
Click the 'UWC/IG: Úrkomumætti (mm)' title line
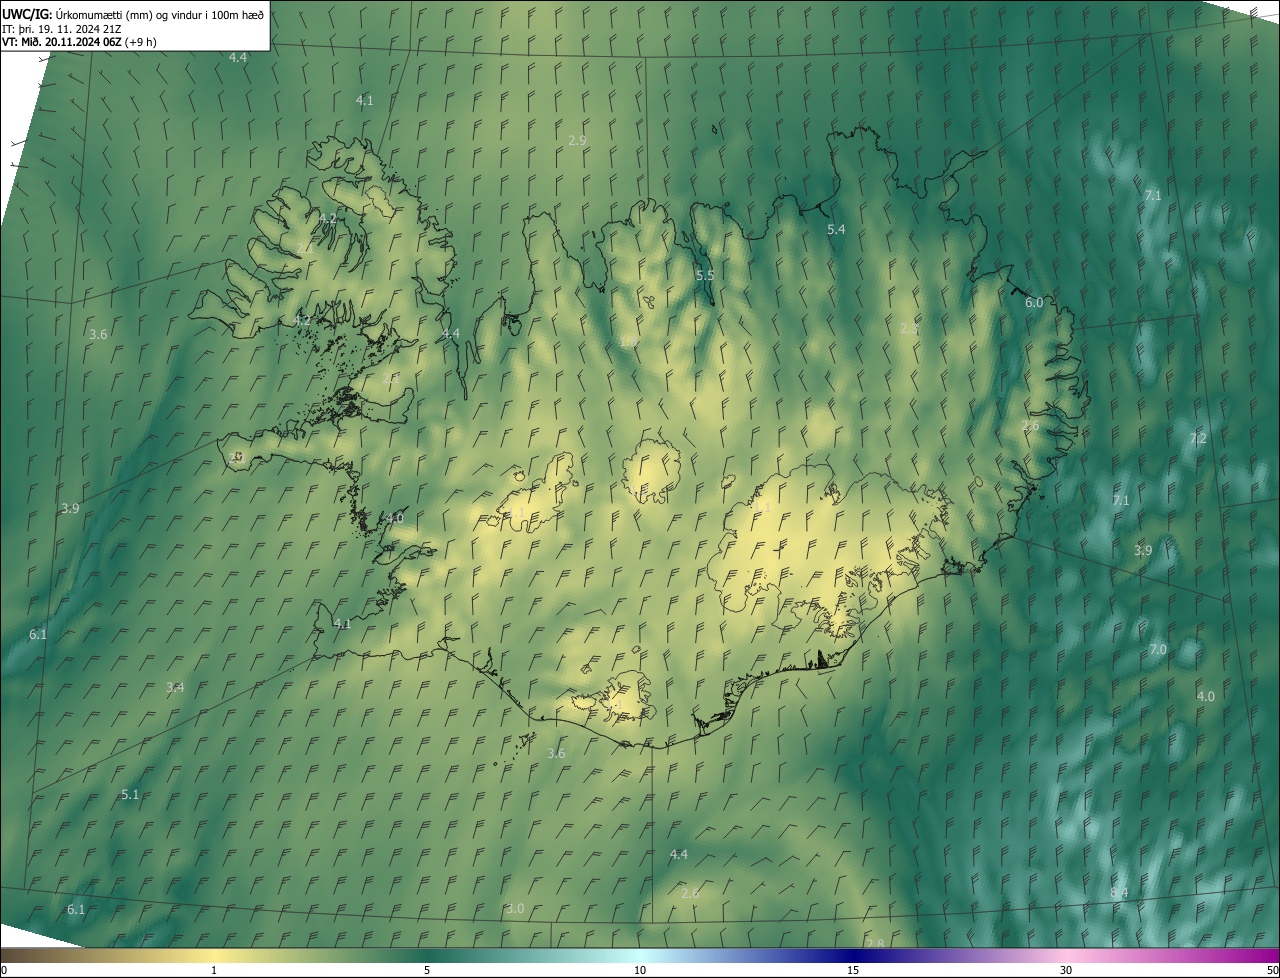(132, 13)
